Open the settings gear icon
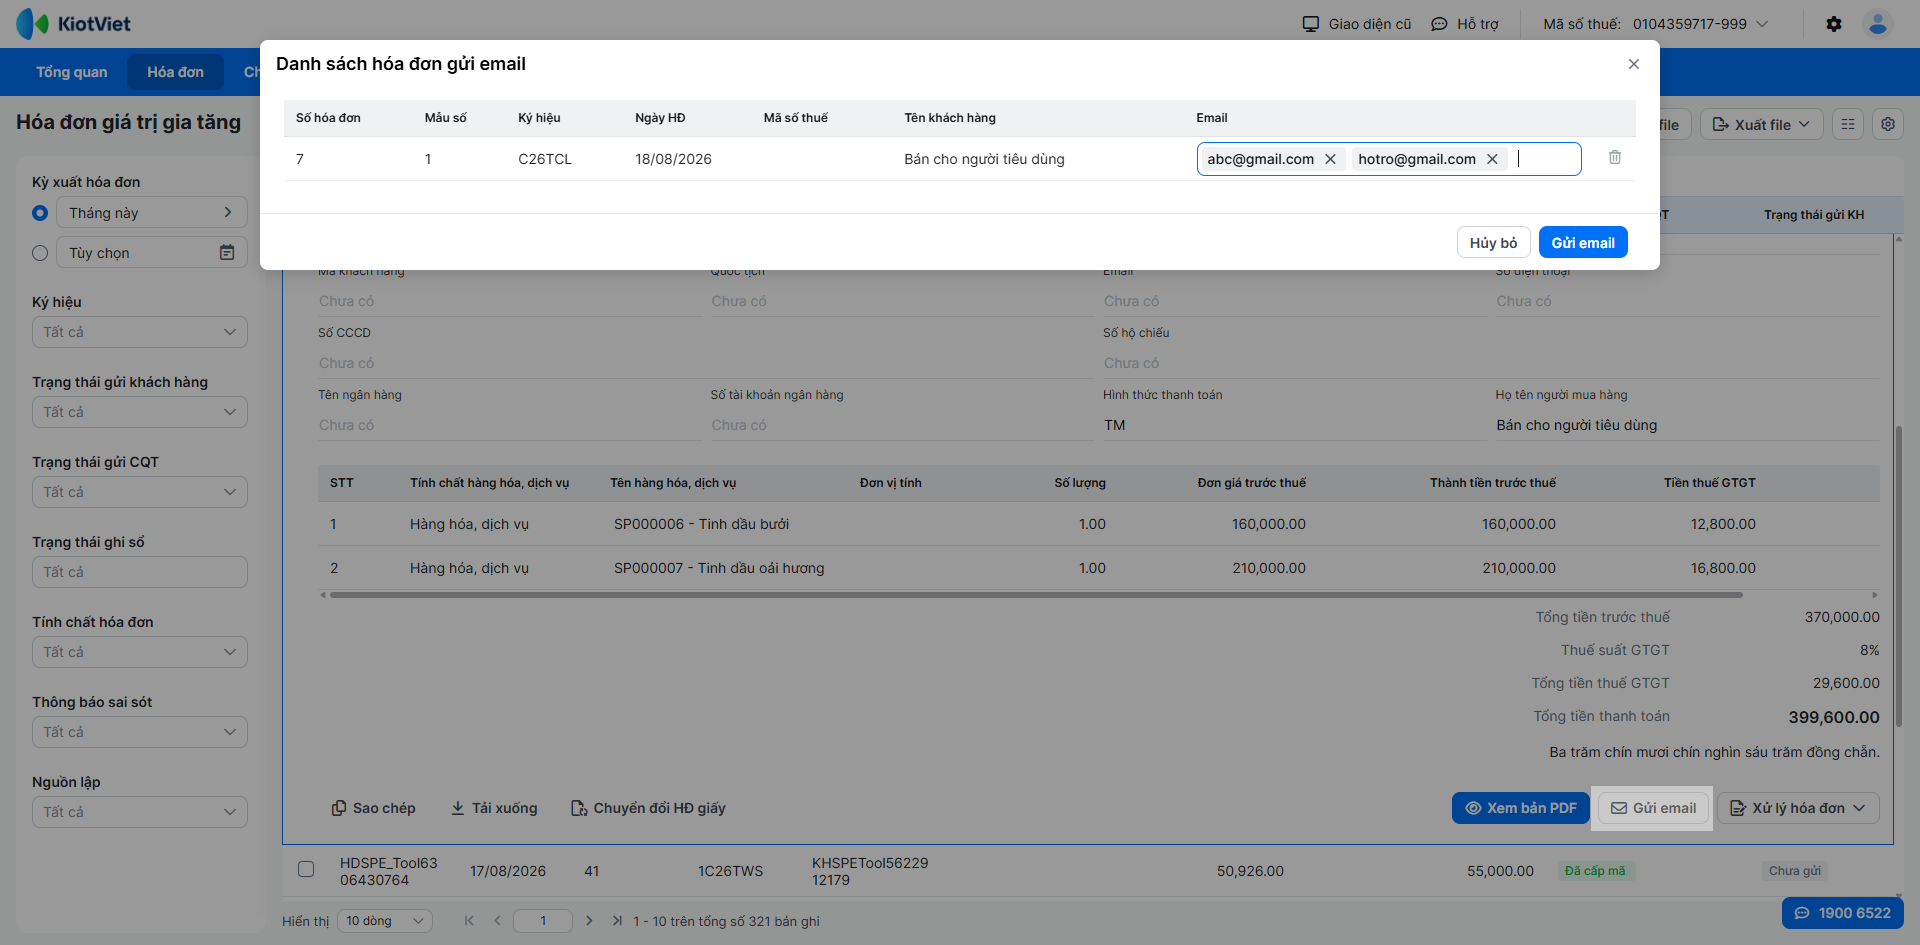 click(x=1834, y=24)
